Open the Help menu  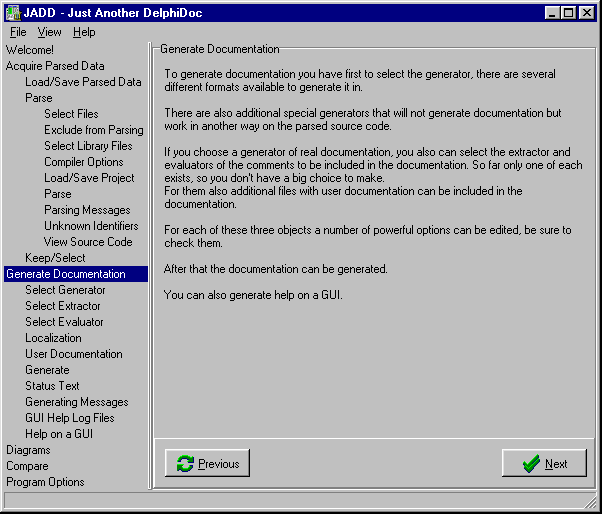(x=84, y=32)
